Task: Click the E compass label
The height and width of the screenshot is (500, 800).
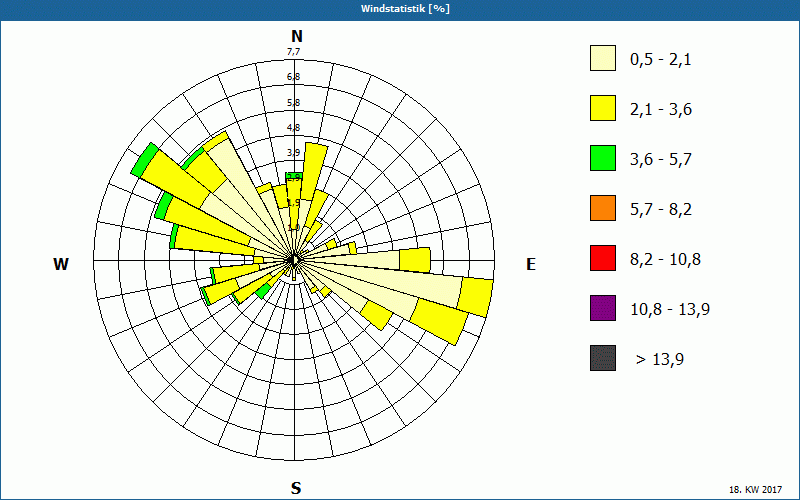Action: pos(531,264)
